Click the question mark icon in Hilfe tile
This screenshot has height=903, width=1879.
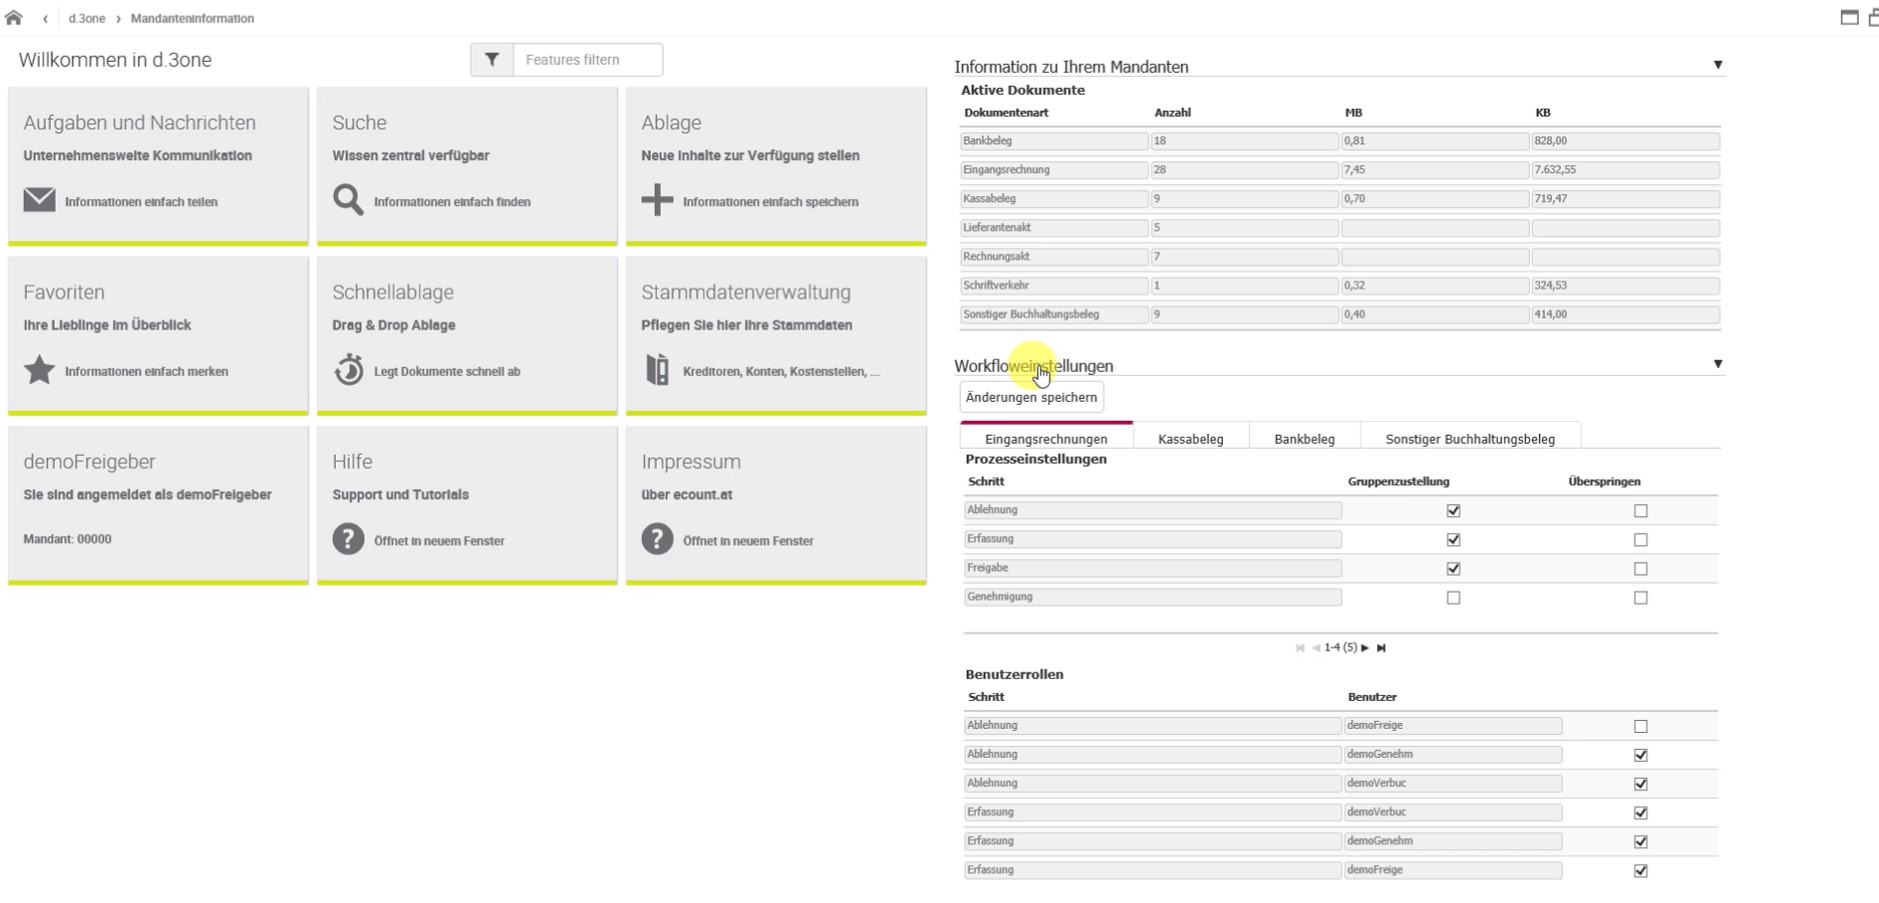348,539
